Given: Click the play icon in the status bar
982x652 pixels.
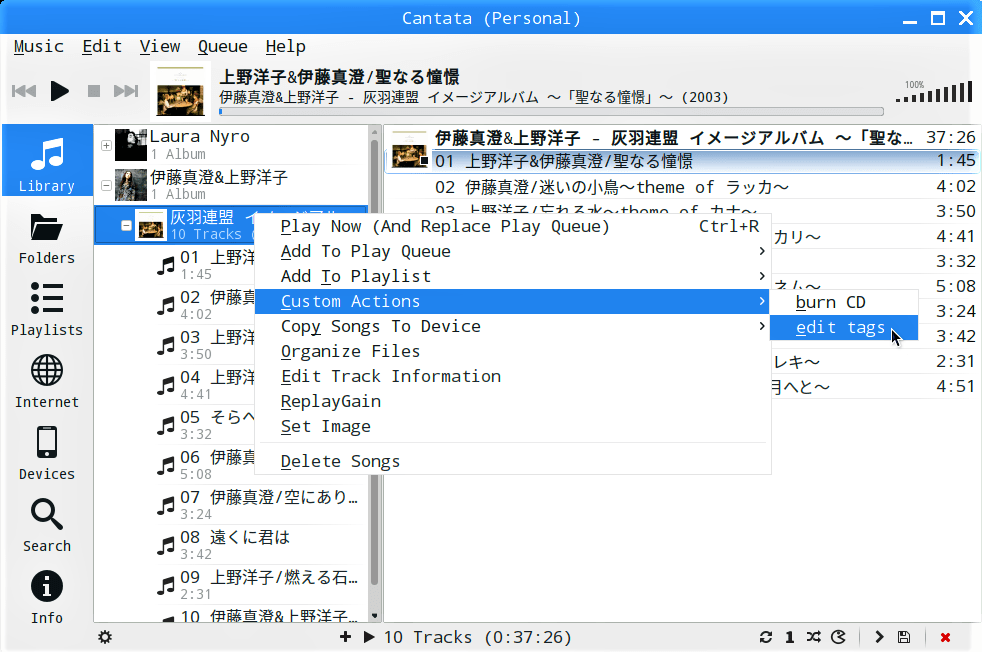Looking at the screenshot, I should pos(369,637).
